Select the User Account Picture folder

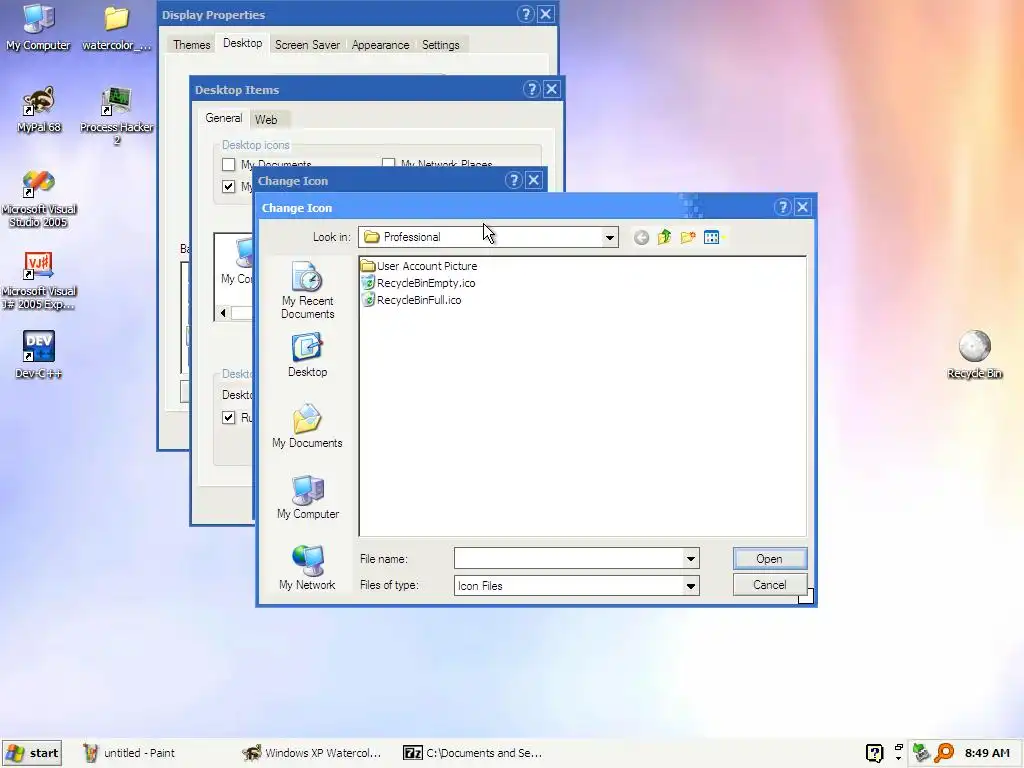419,266
